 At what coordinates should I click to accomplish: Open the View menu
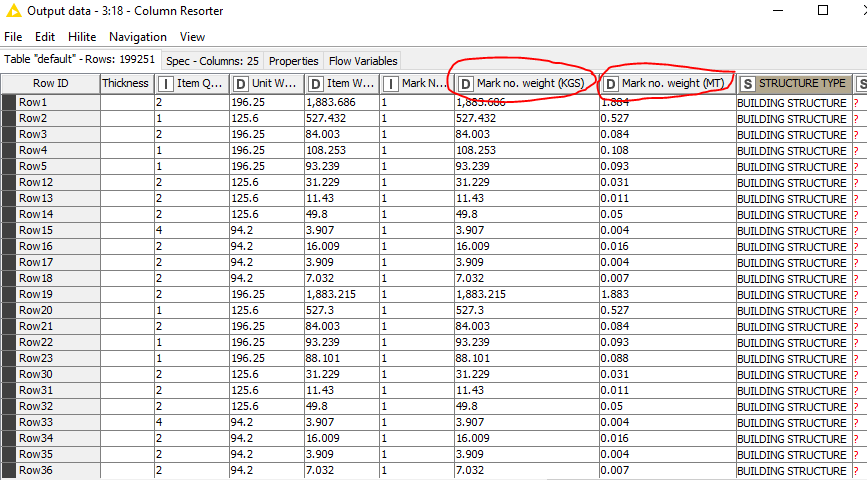[x=192, y=37]
